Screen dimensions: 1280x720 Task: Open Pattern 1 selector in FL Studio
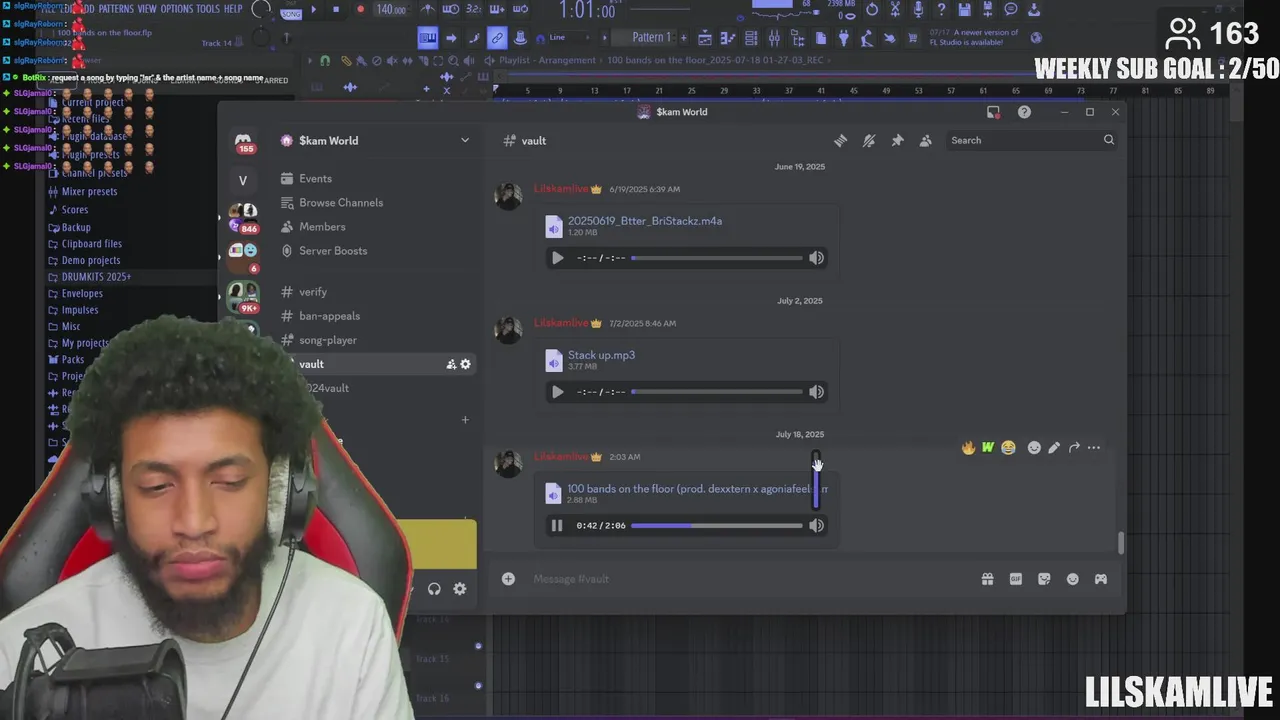coord(652,38)
